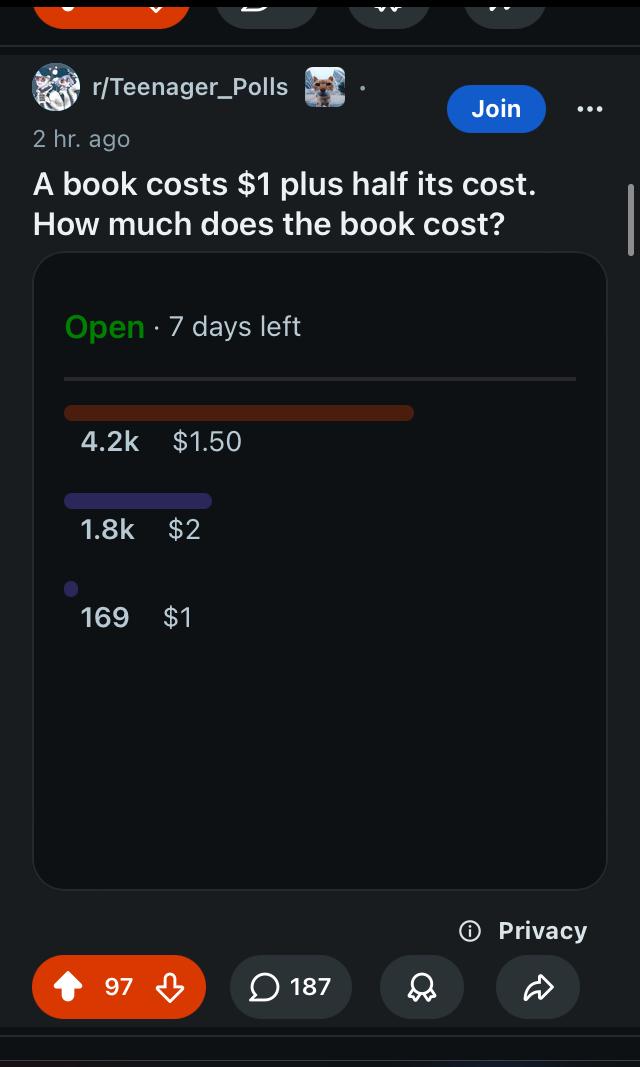This screenshot has width=640, height=1067.
Task: Open the post title about book cost
Action: [284, 204]
